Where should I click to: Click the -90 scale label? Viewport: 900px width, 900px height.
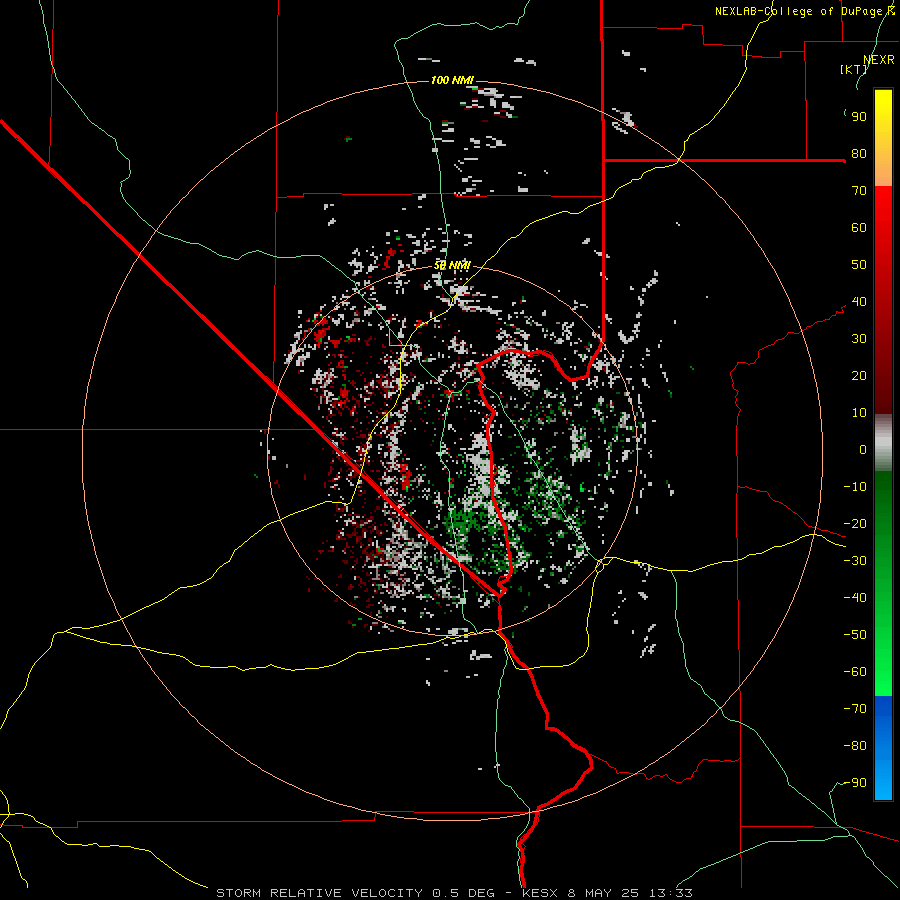click(x=855, y=783)
